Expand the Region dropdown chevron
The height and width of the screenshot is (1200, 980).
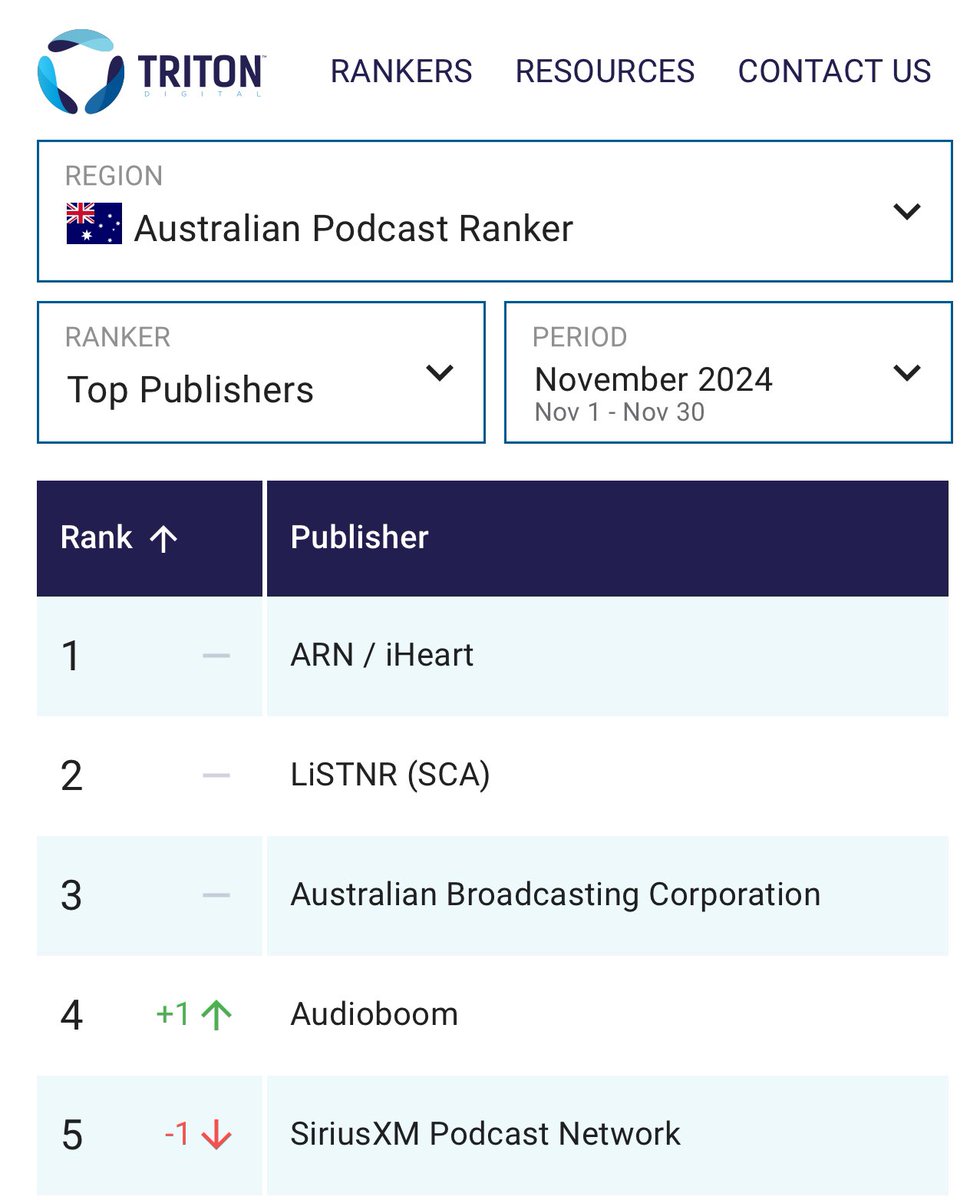point(906,212)
